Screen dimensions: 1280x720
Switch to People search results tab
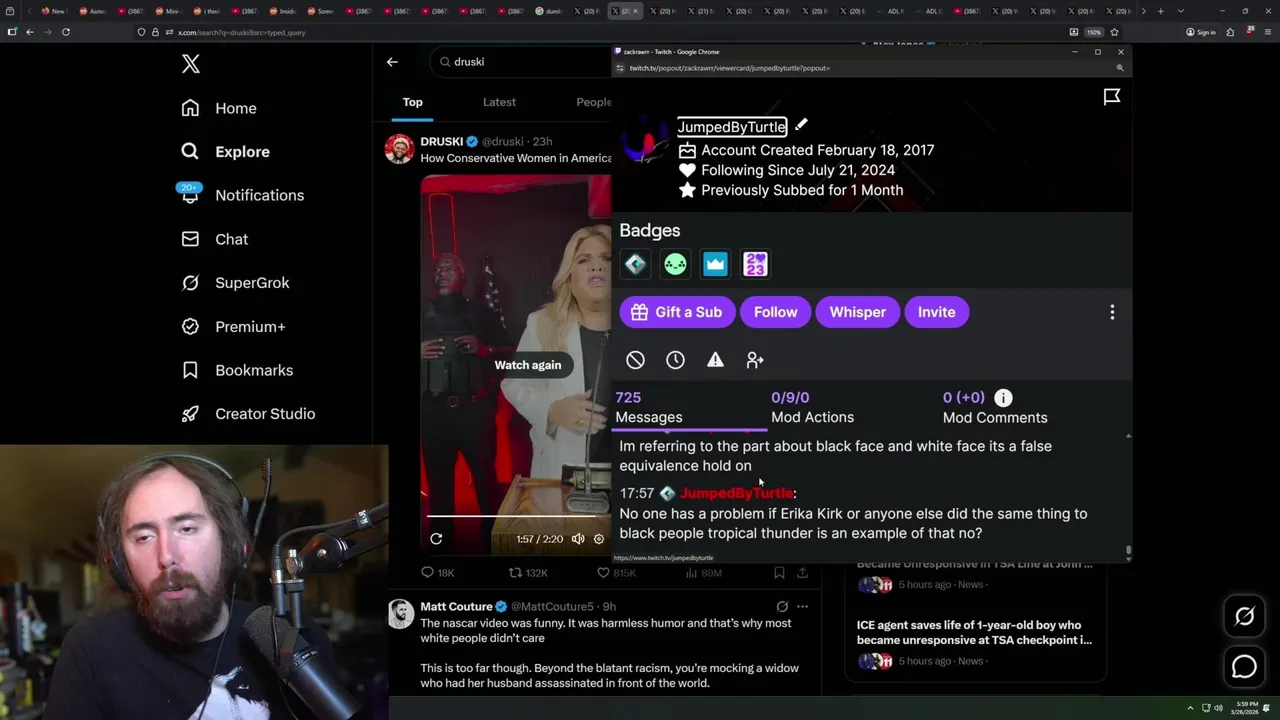pos(594,102)
